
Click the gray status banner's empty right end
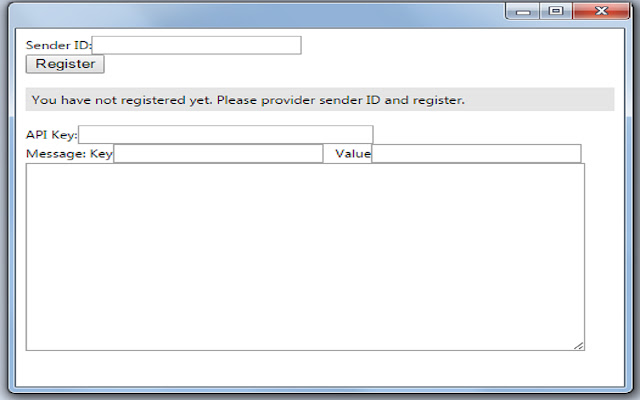pyautogui.click(x=539, y=100)
